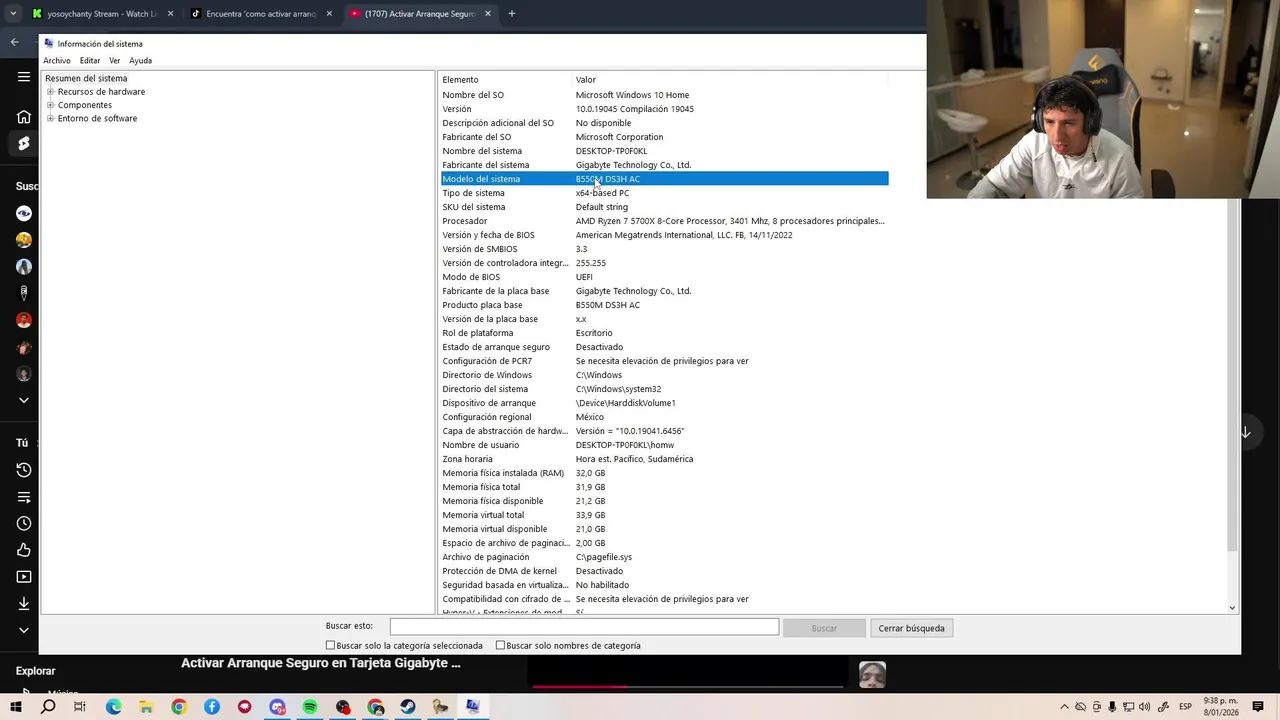Click the Cerrar búsqueda button
Image resolution: width=1280 pixels, height=720 pixels.
pyautogui.click(x=911, y=628)
